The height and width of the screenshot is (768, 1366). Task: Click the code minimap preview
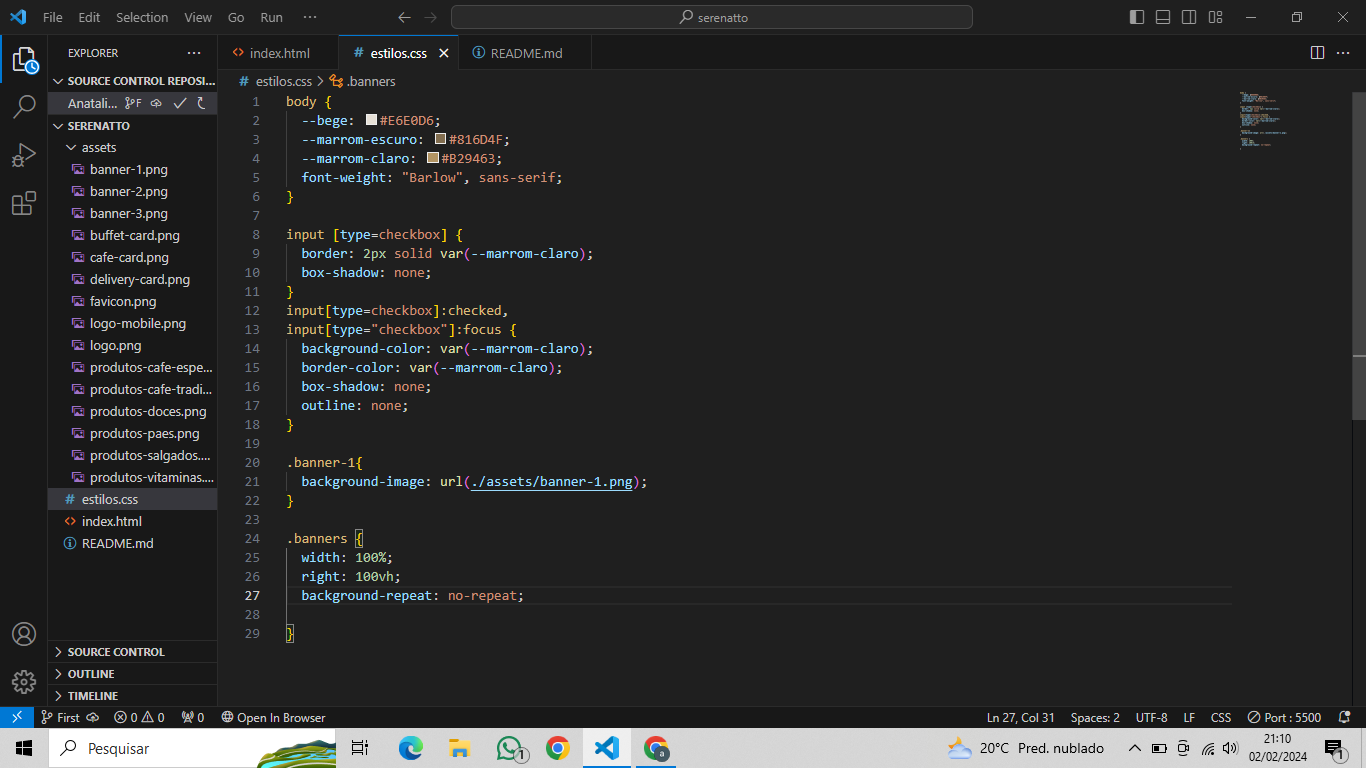click(x=1262, y=120)
